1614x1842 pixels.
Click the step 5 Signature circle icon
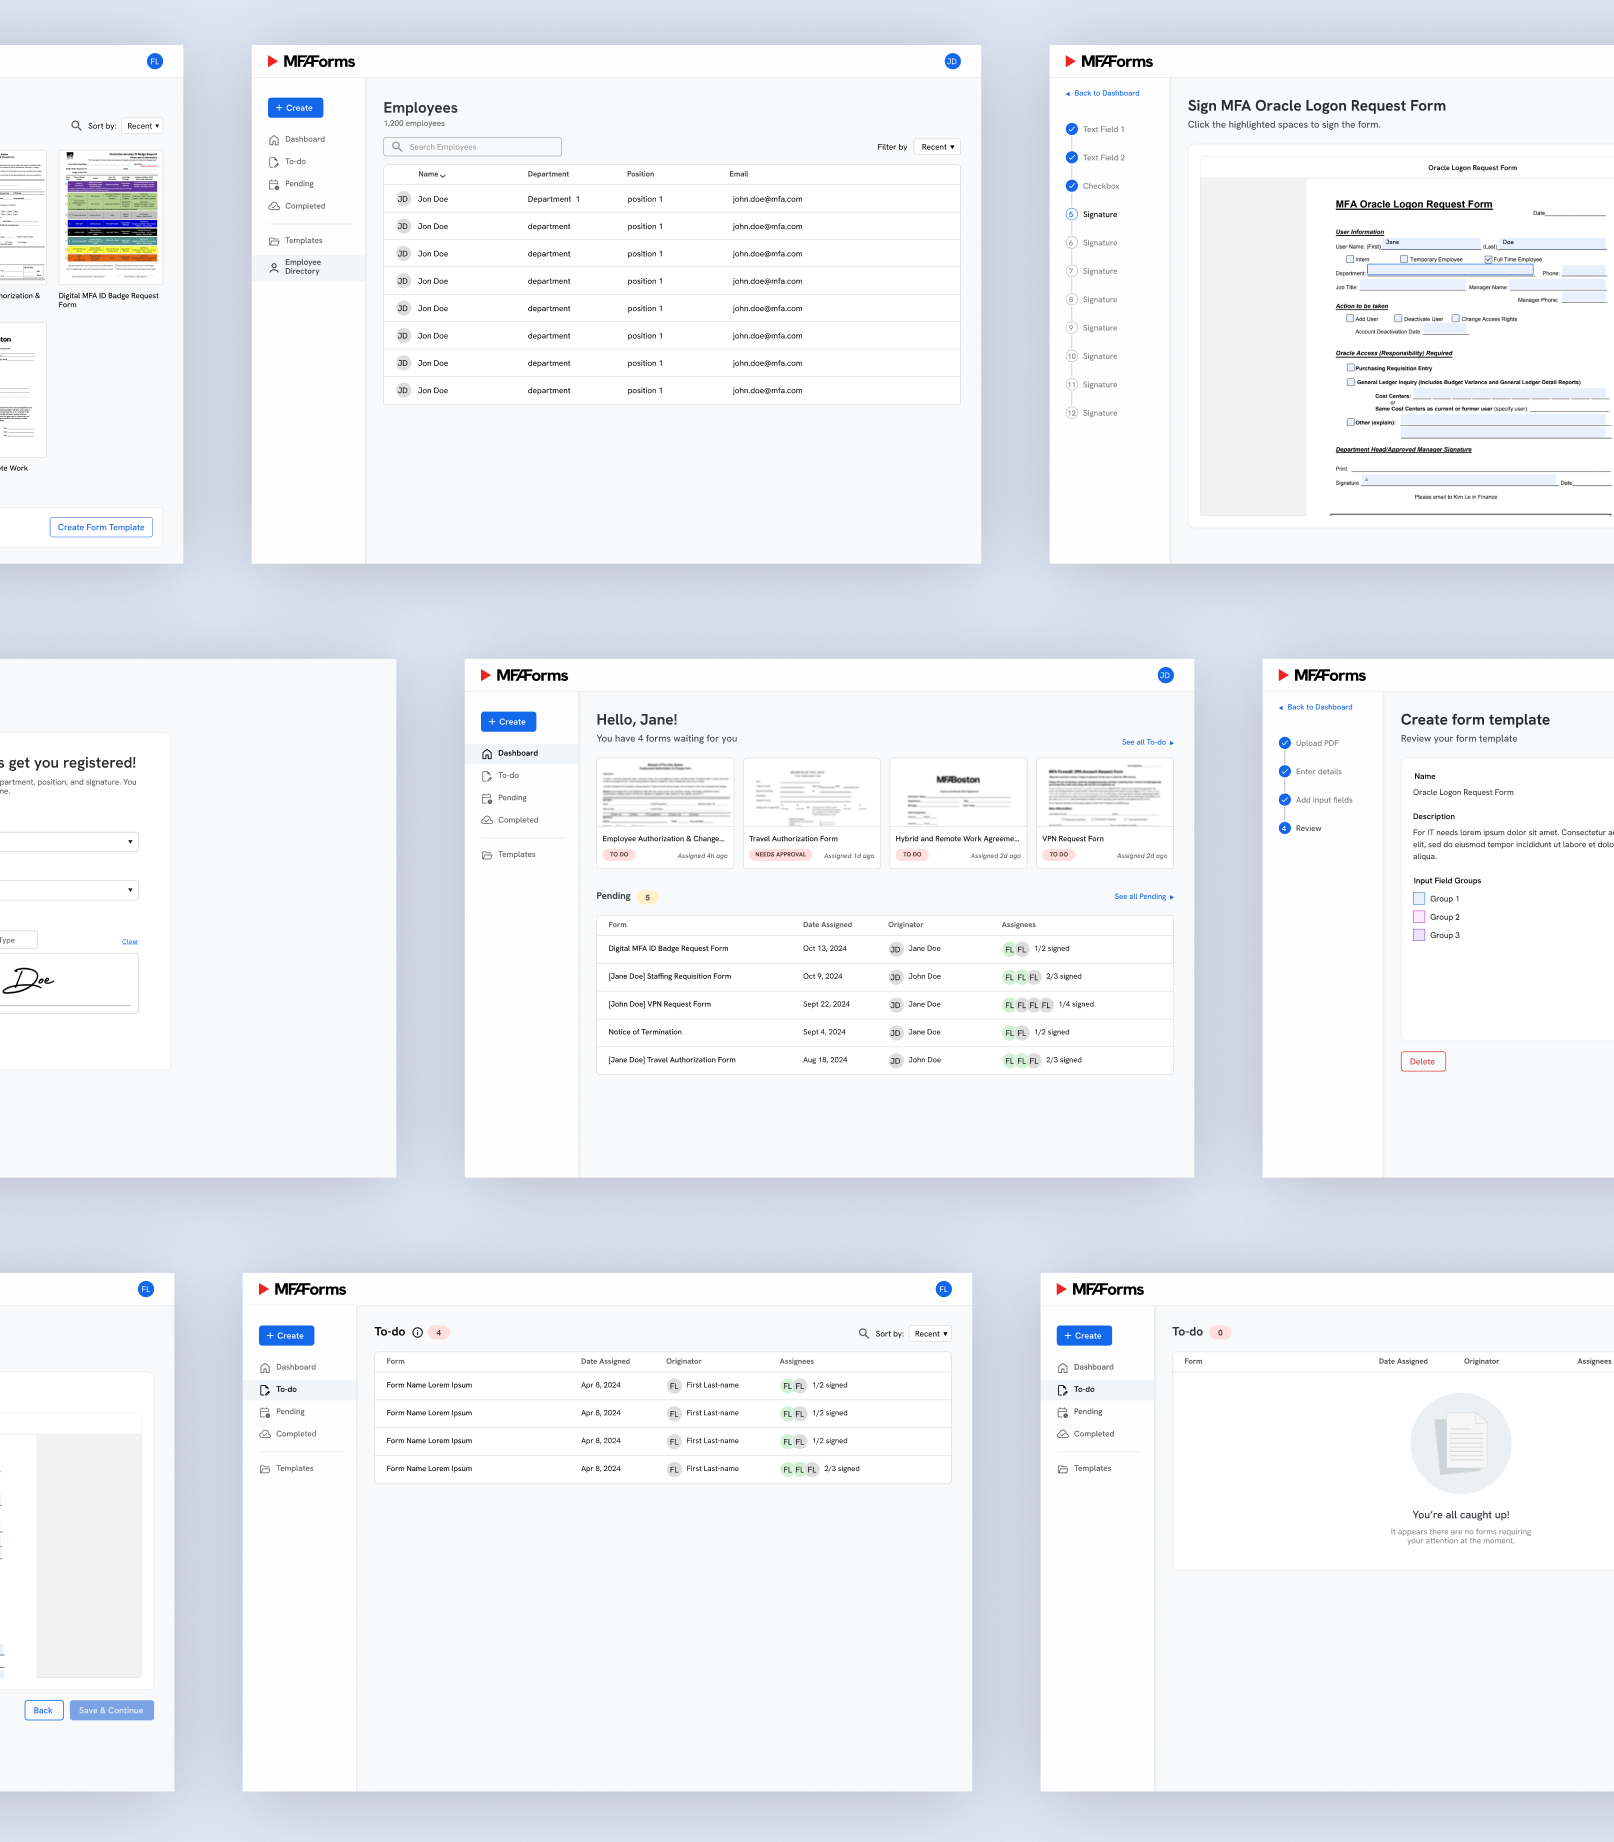(x=1071, y=215)
